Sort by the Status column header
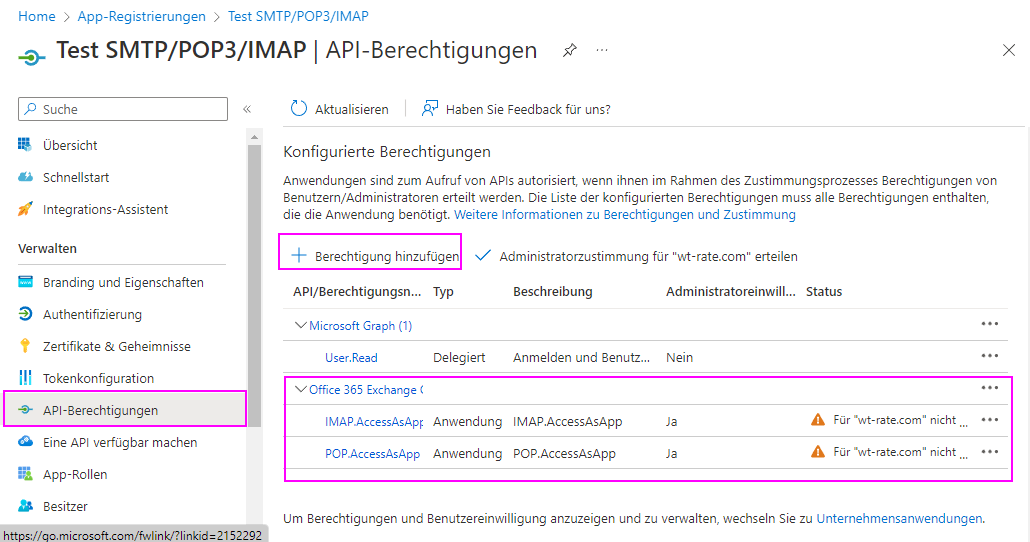This screenshot has width=1030, height=542. point(824,292)
